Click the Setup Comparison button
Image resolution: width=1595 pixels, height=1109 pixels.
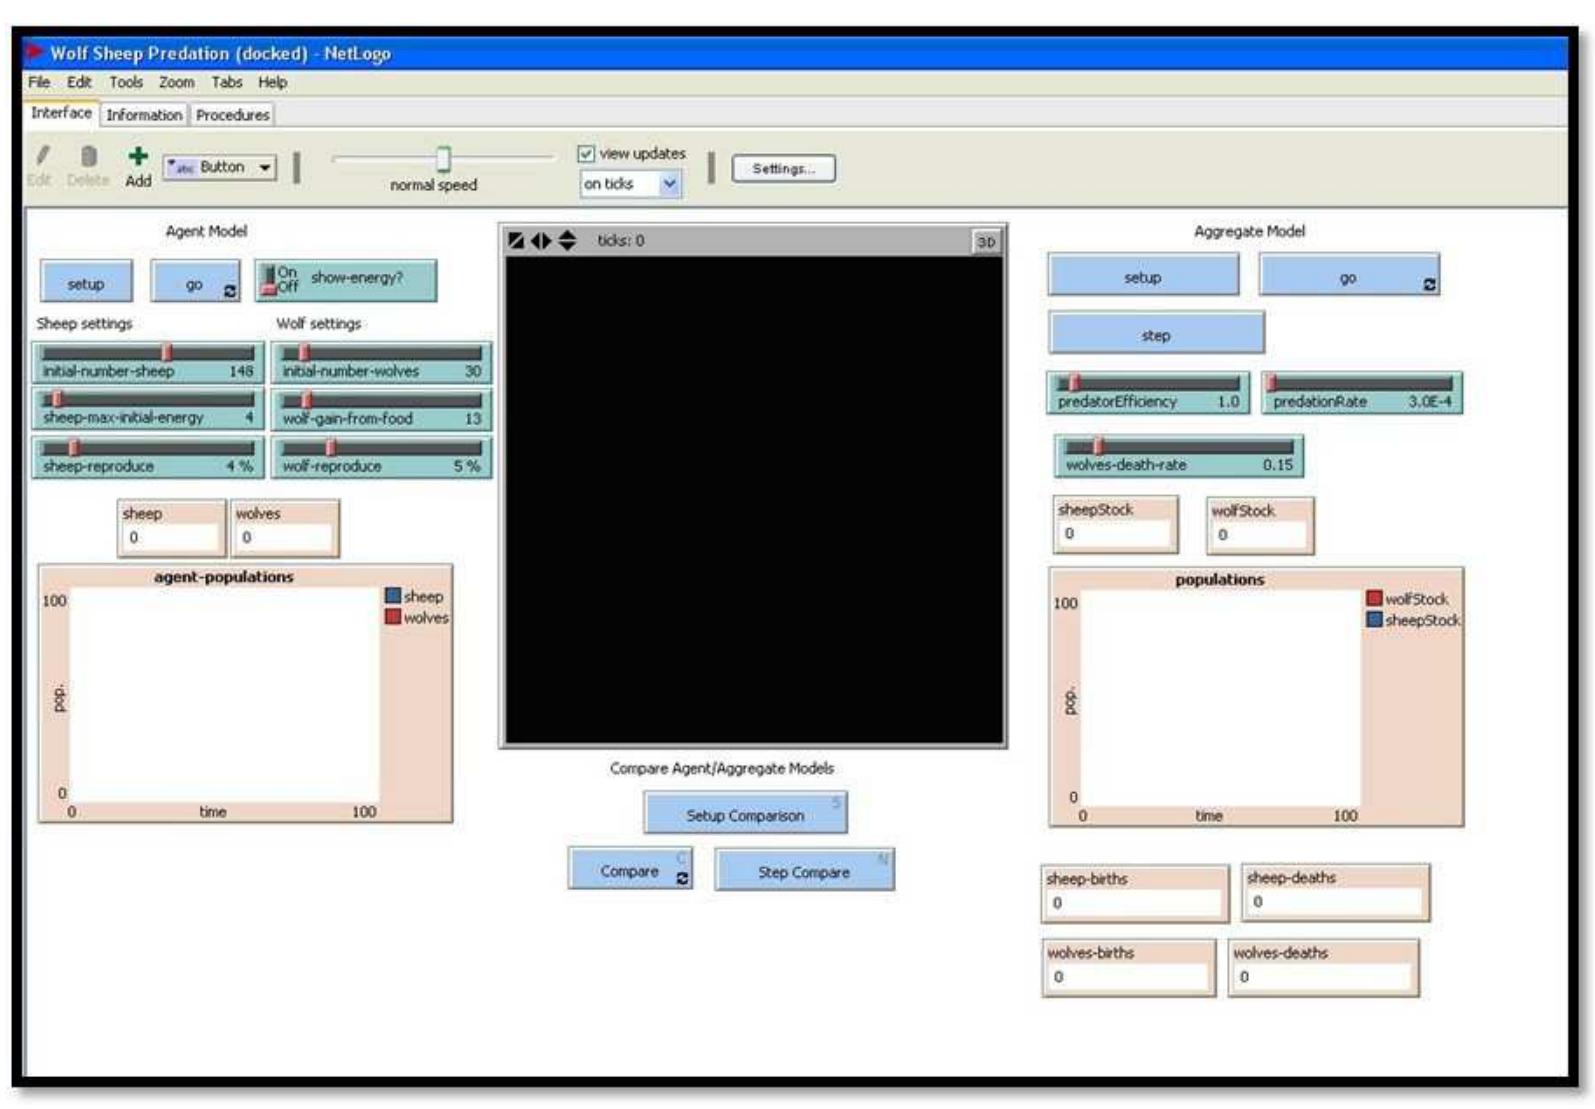(x=745, y=814)
